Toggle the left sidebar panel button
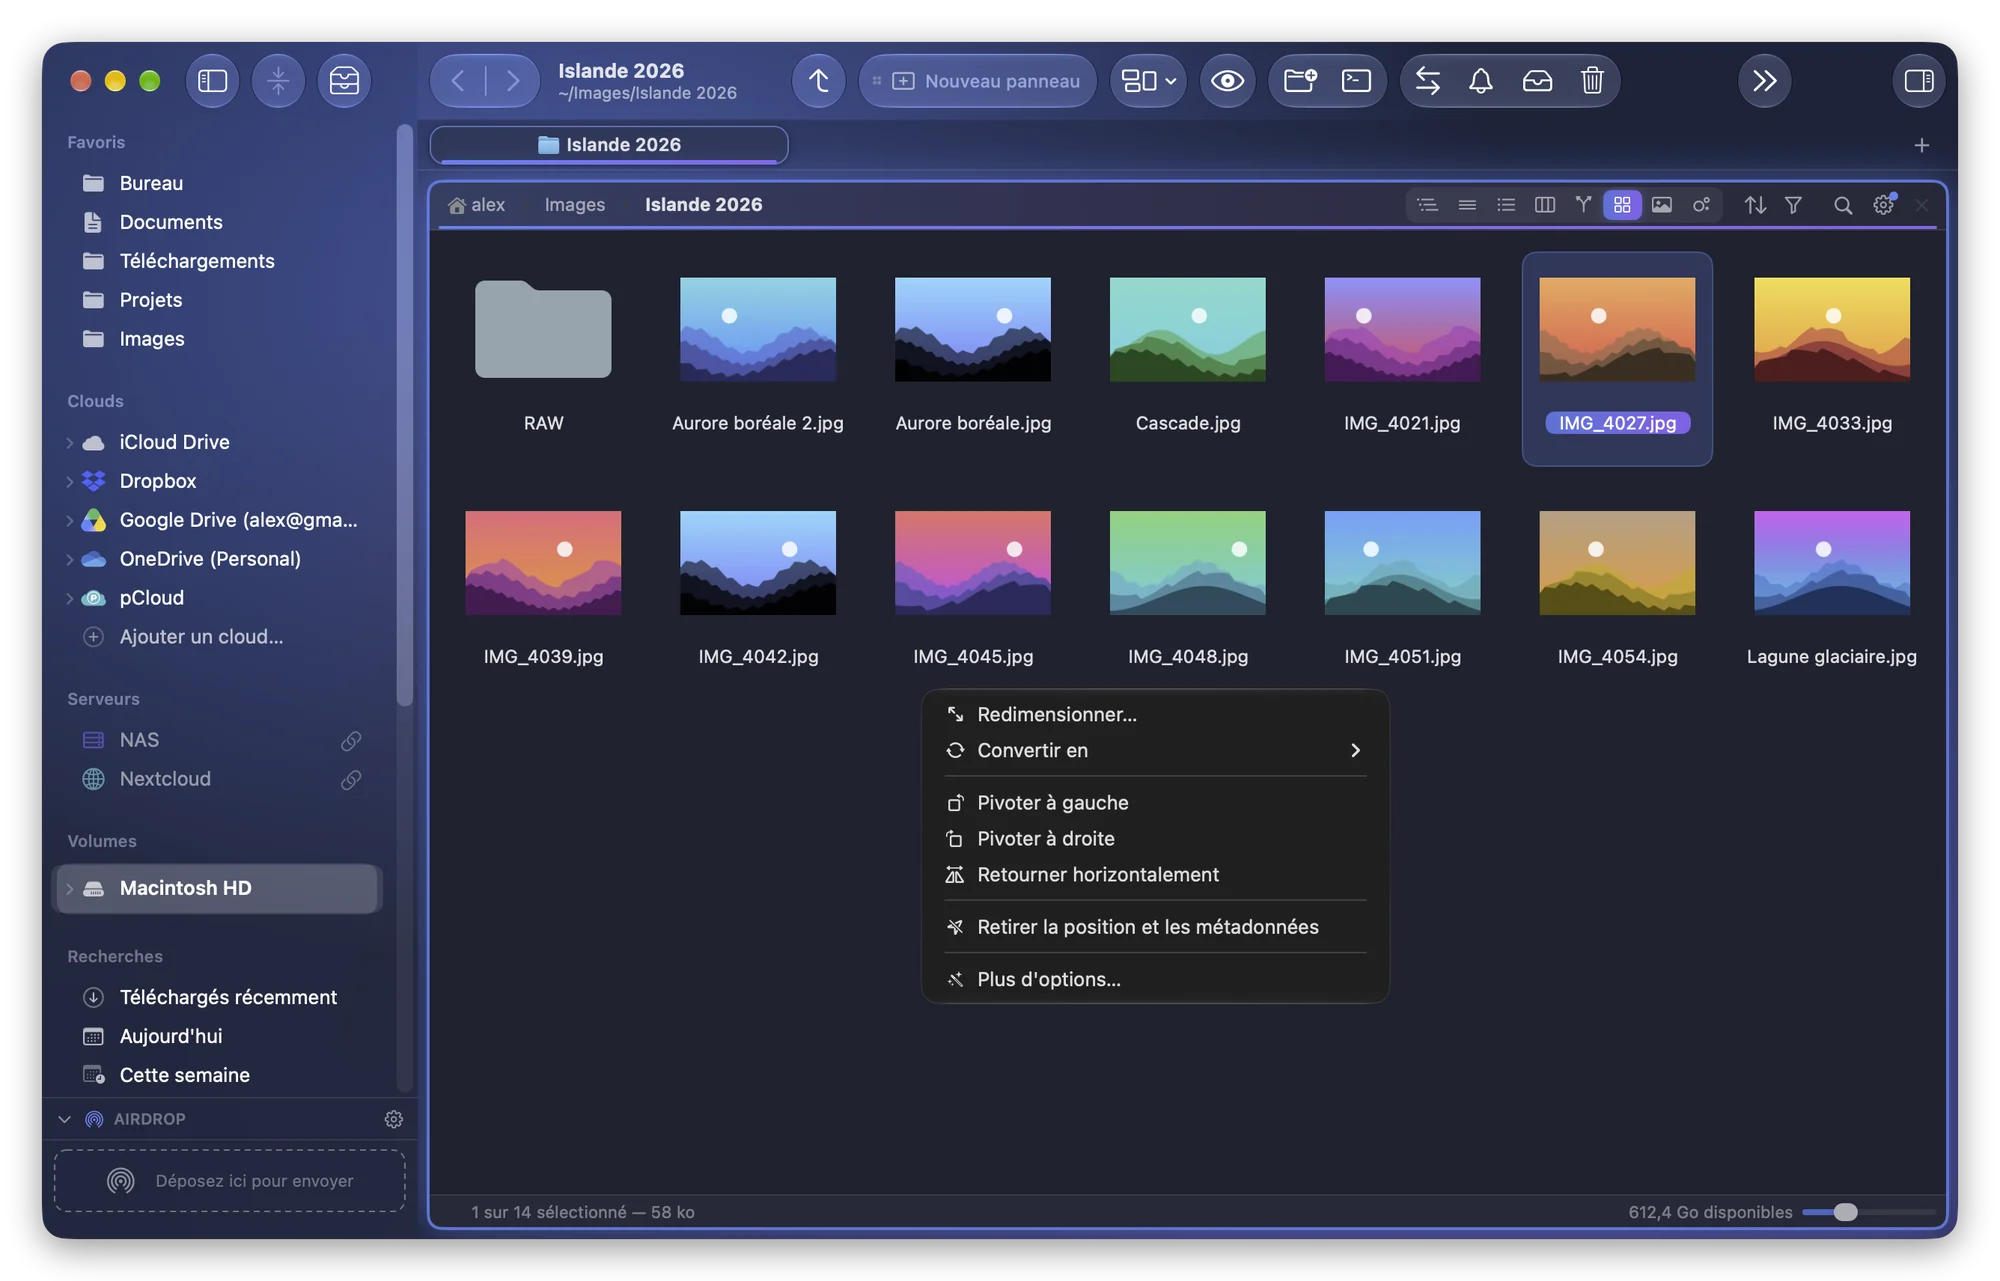The image size is (2000, 1281). pos(212,81)
